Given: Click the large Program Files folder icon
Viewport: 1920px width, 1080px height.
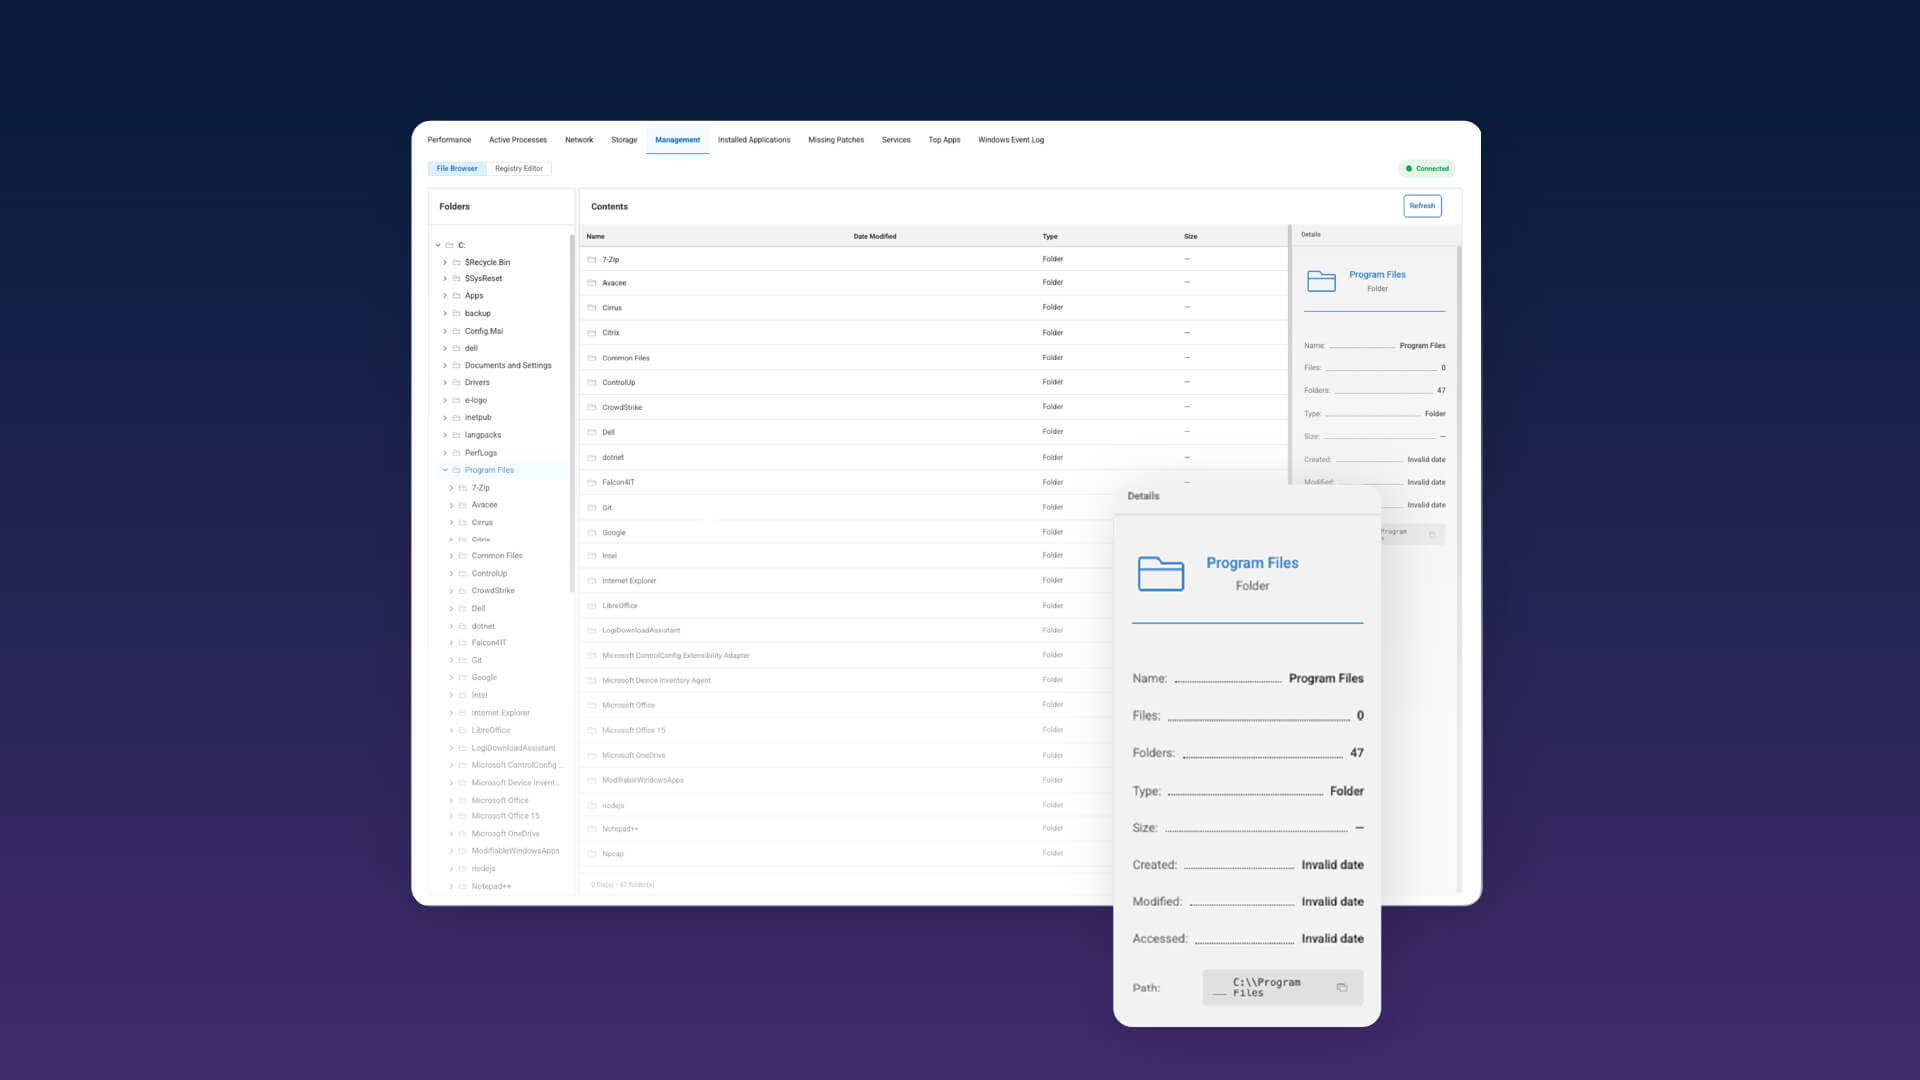Looking at the screenshot, I should pos(1161,574).
